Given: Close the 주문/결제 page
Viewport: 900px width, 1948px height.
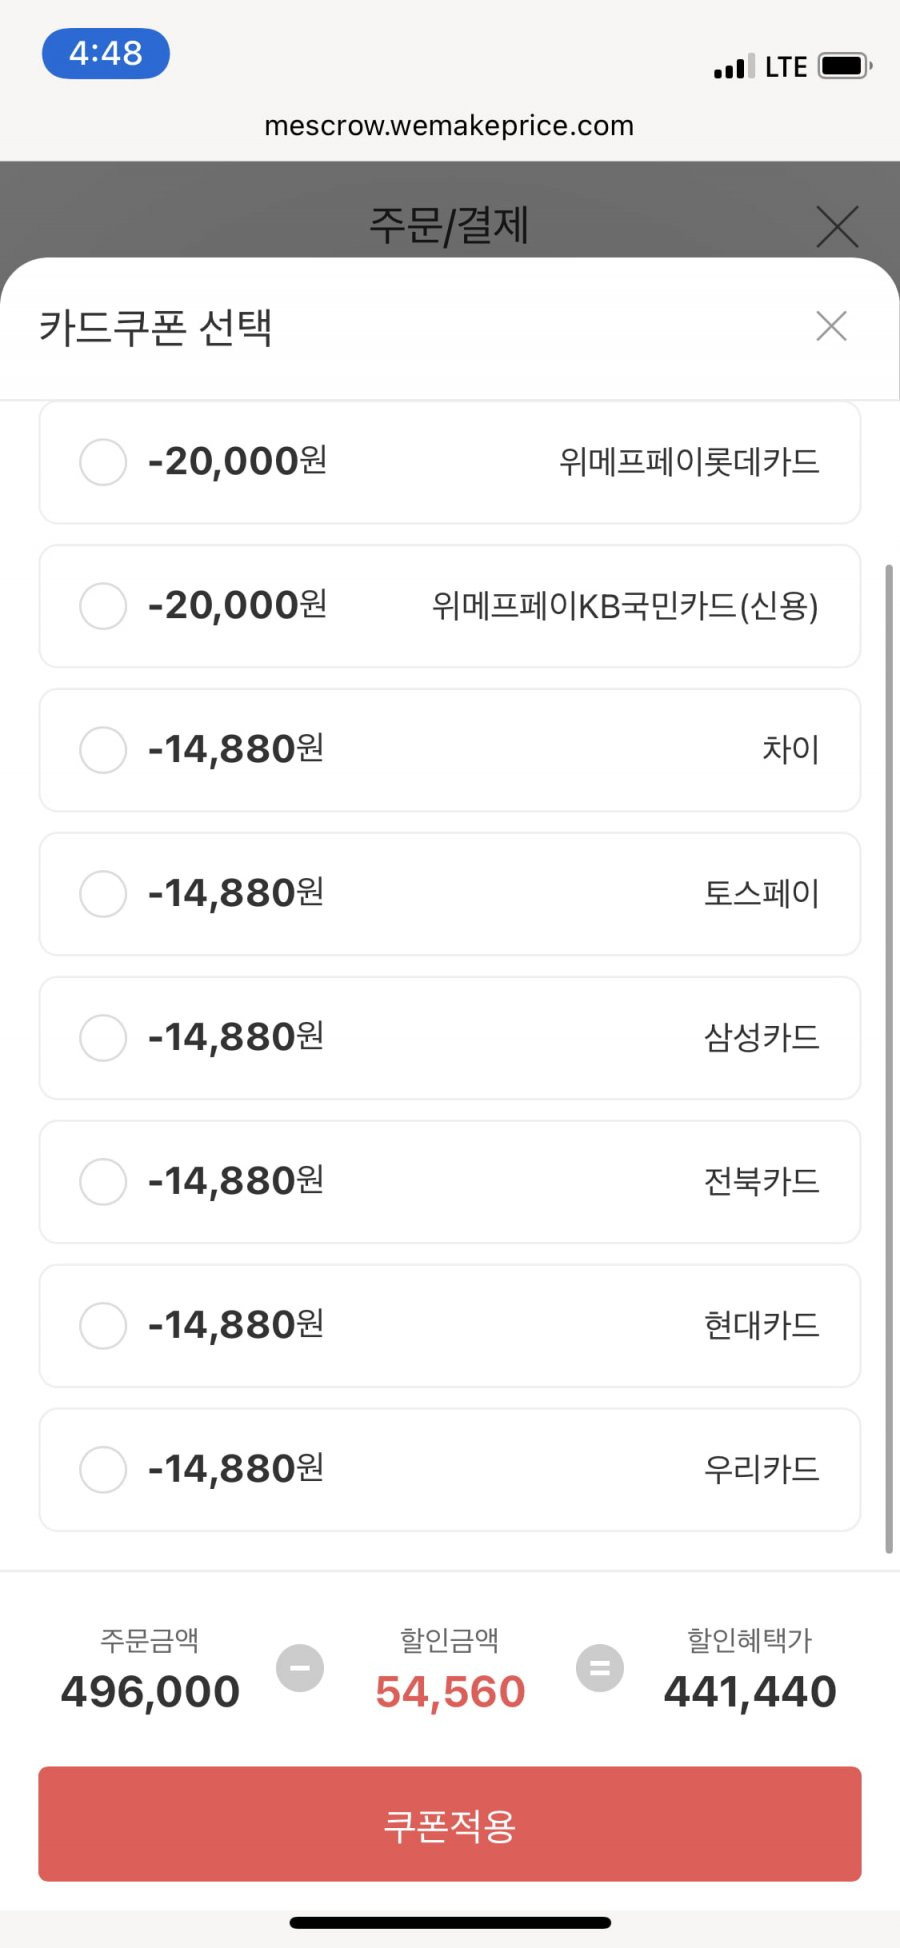Looking at the screenshot, I should point(837,226).
